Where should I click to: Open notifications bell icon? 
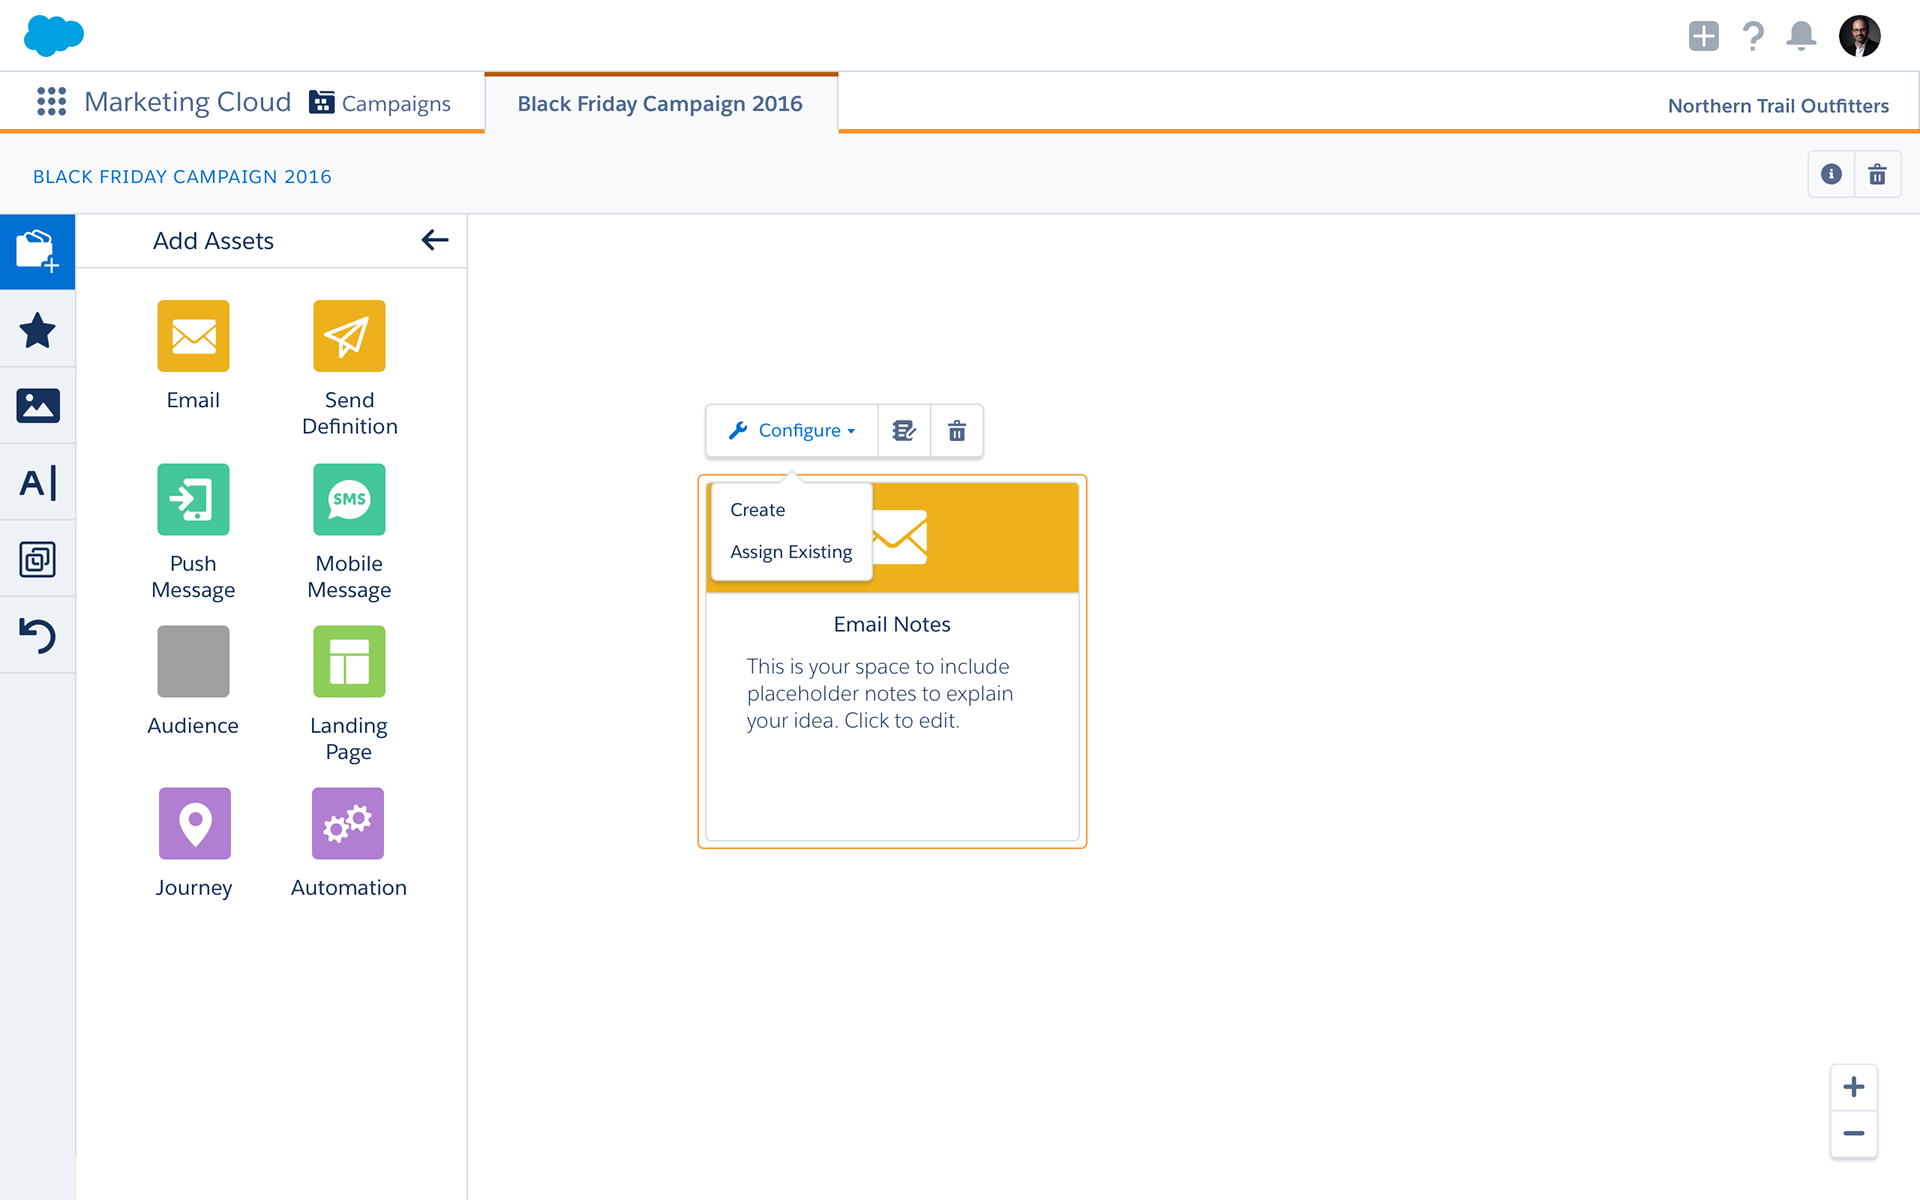tap(1801, 36)
